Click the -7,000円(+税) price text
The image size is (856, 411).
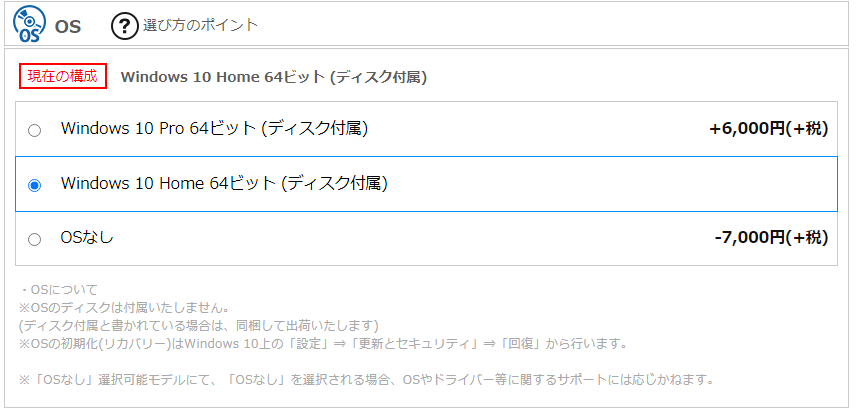point(771,237)
